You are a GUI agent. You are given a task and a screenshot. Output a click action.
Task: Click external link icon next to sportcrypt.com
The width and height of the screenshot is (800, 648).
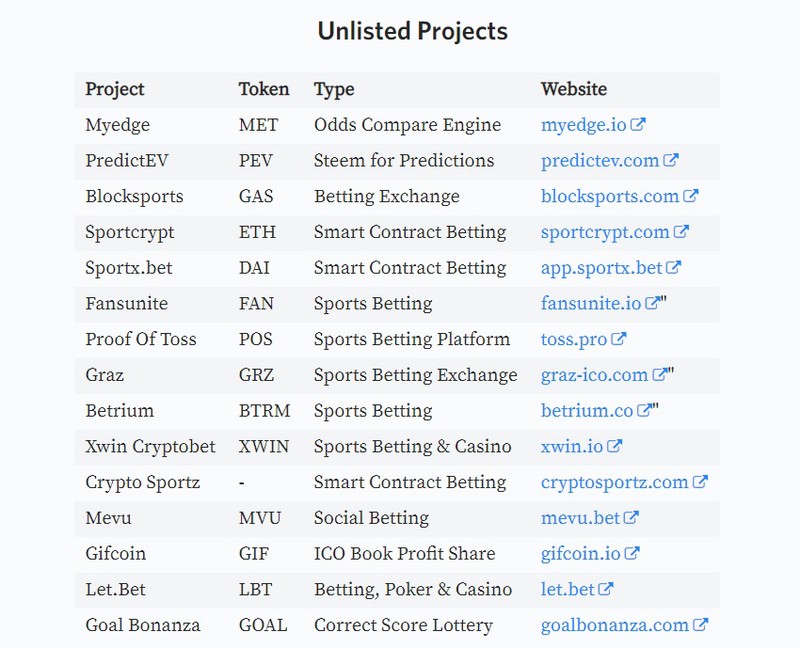[681, 232]
